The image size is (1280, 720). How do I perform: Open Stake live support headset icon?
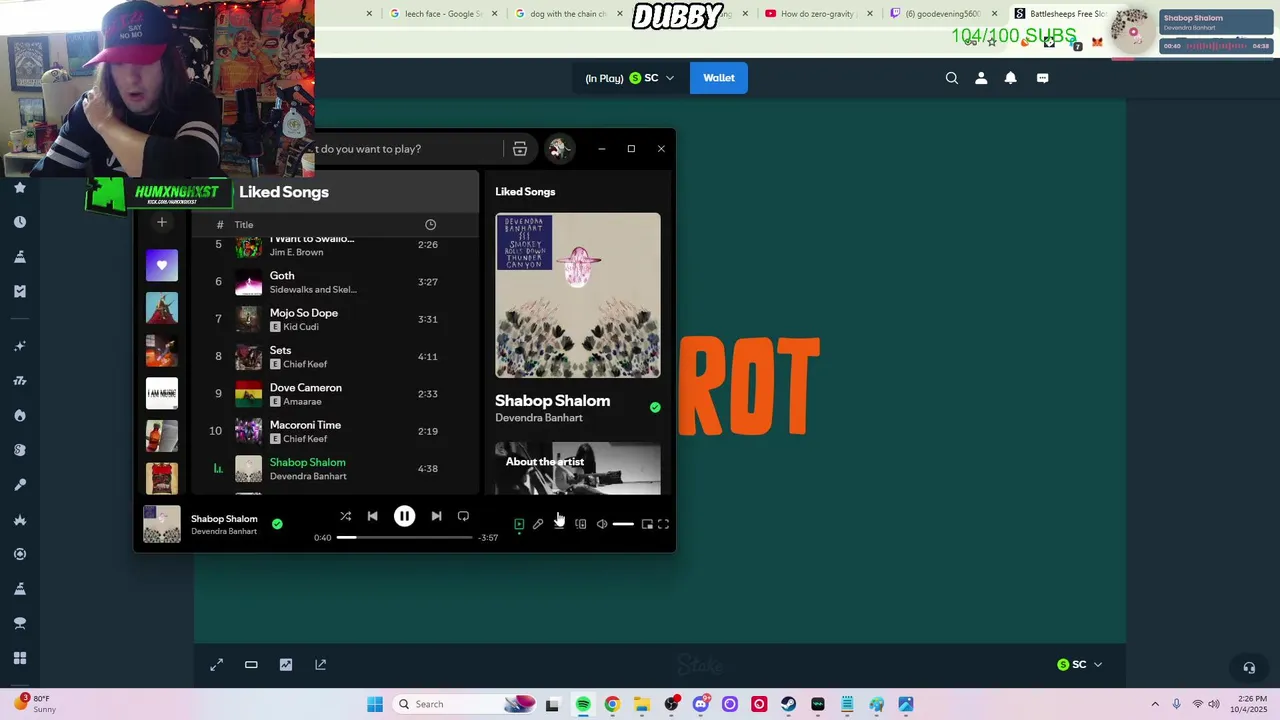click(1249, 668)
